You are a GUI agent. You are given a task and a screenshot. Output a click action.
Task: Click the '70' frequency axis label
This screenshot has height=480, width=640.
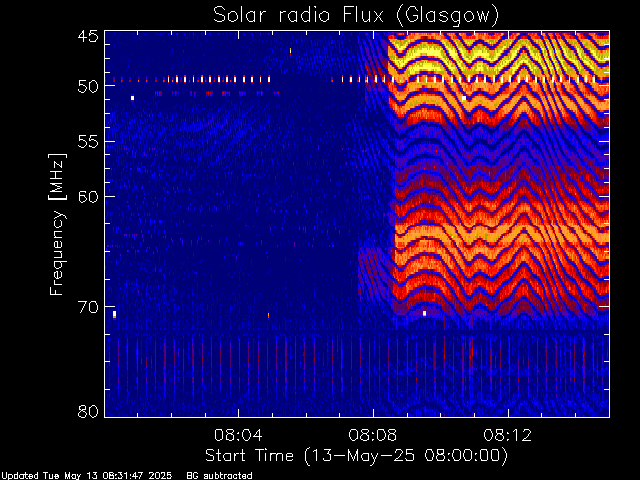(88, 307)
